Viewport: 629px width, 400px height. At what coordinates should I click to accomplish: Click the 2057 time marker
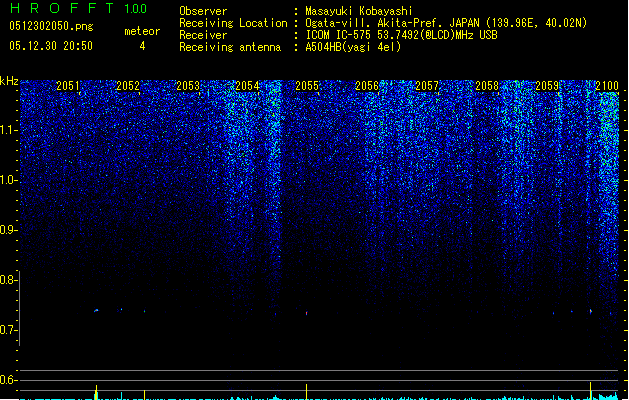[x=427, y=86]
